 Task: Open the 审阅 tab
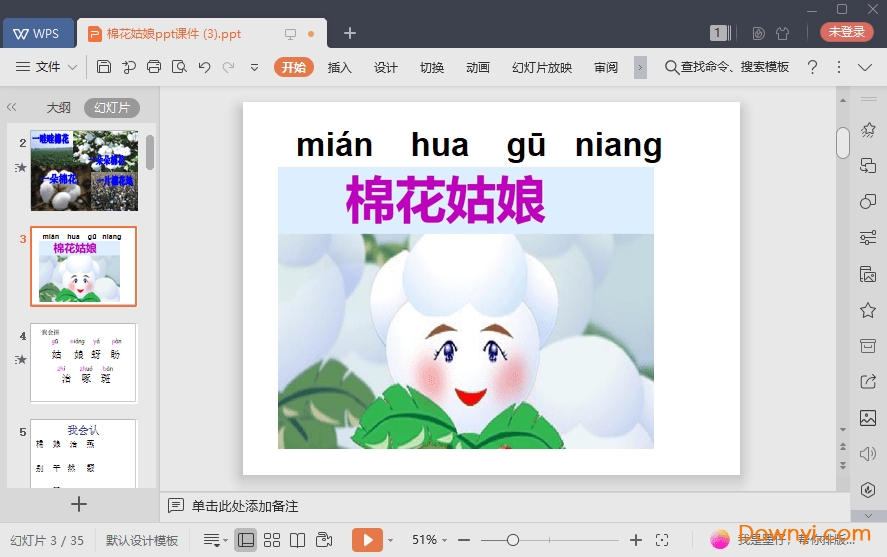[x=606, y=67]
